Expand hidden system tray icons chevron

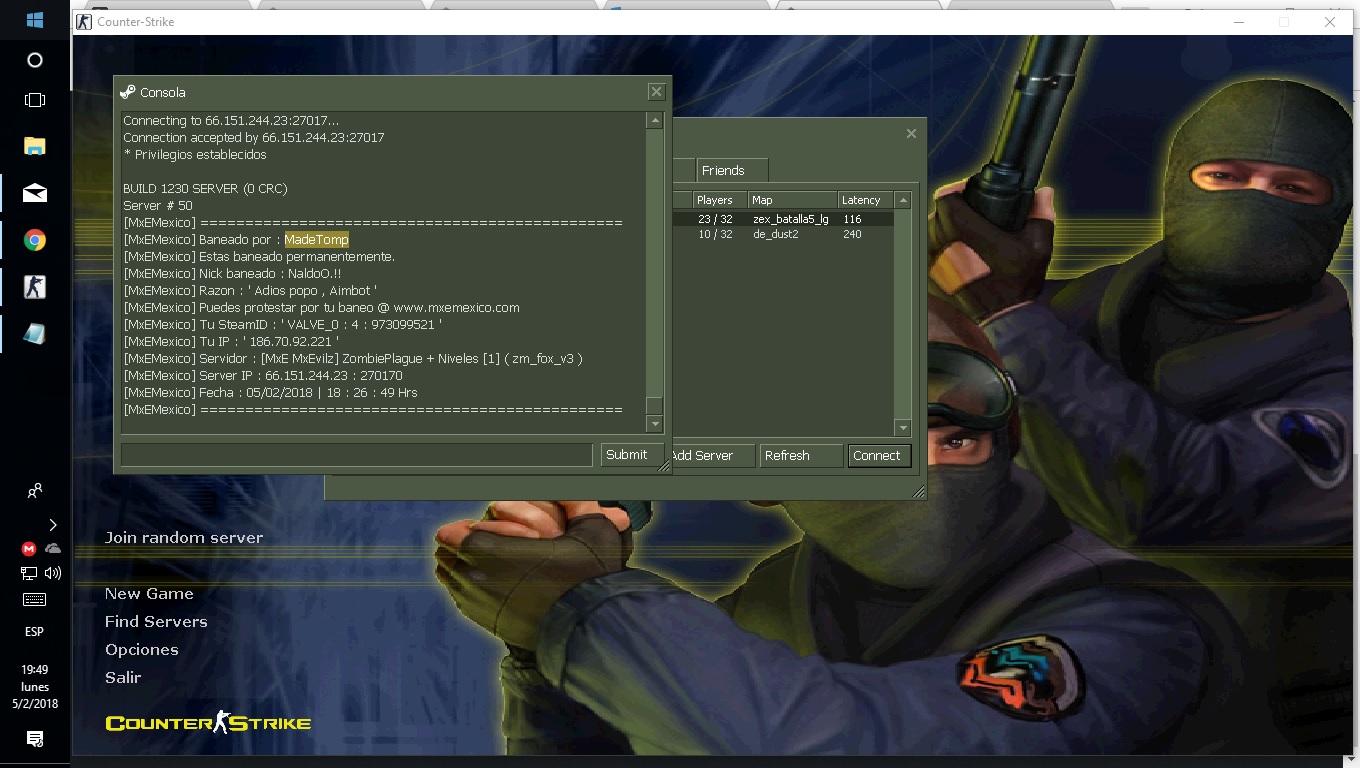[x=53, y=524]
